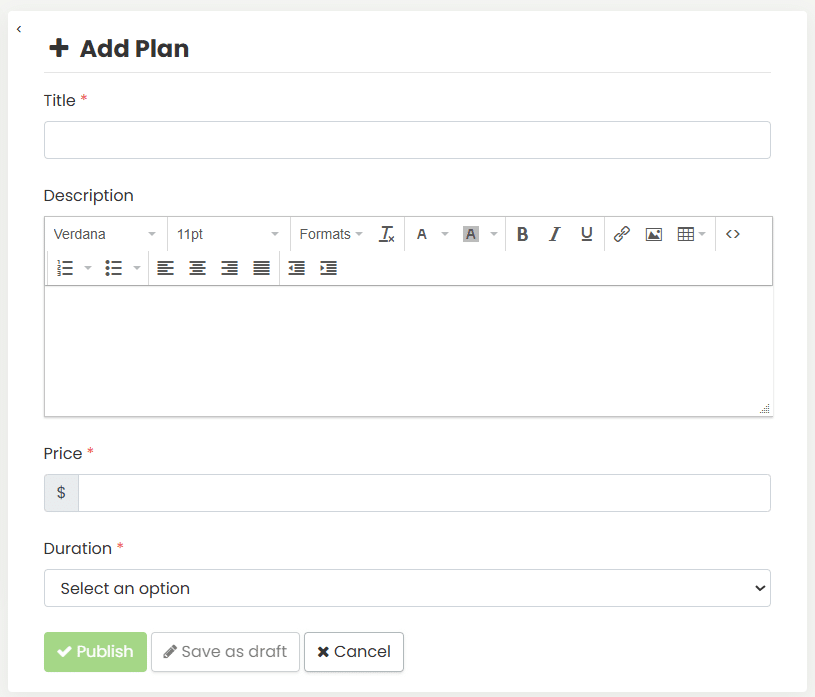Viewport: 815px width, 697px height.
Task: Open the source code view
Action: 733,234
